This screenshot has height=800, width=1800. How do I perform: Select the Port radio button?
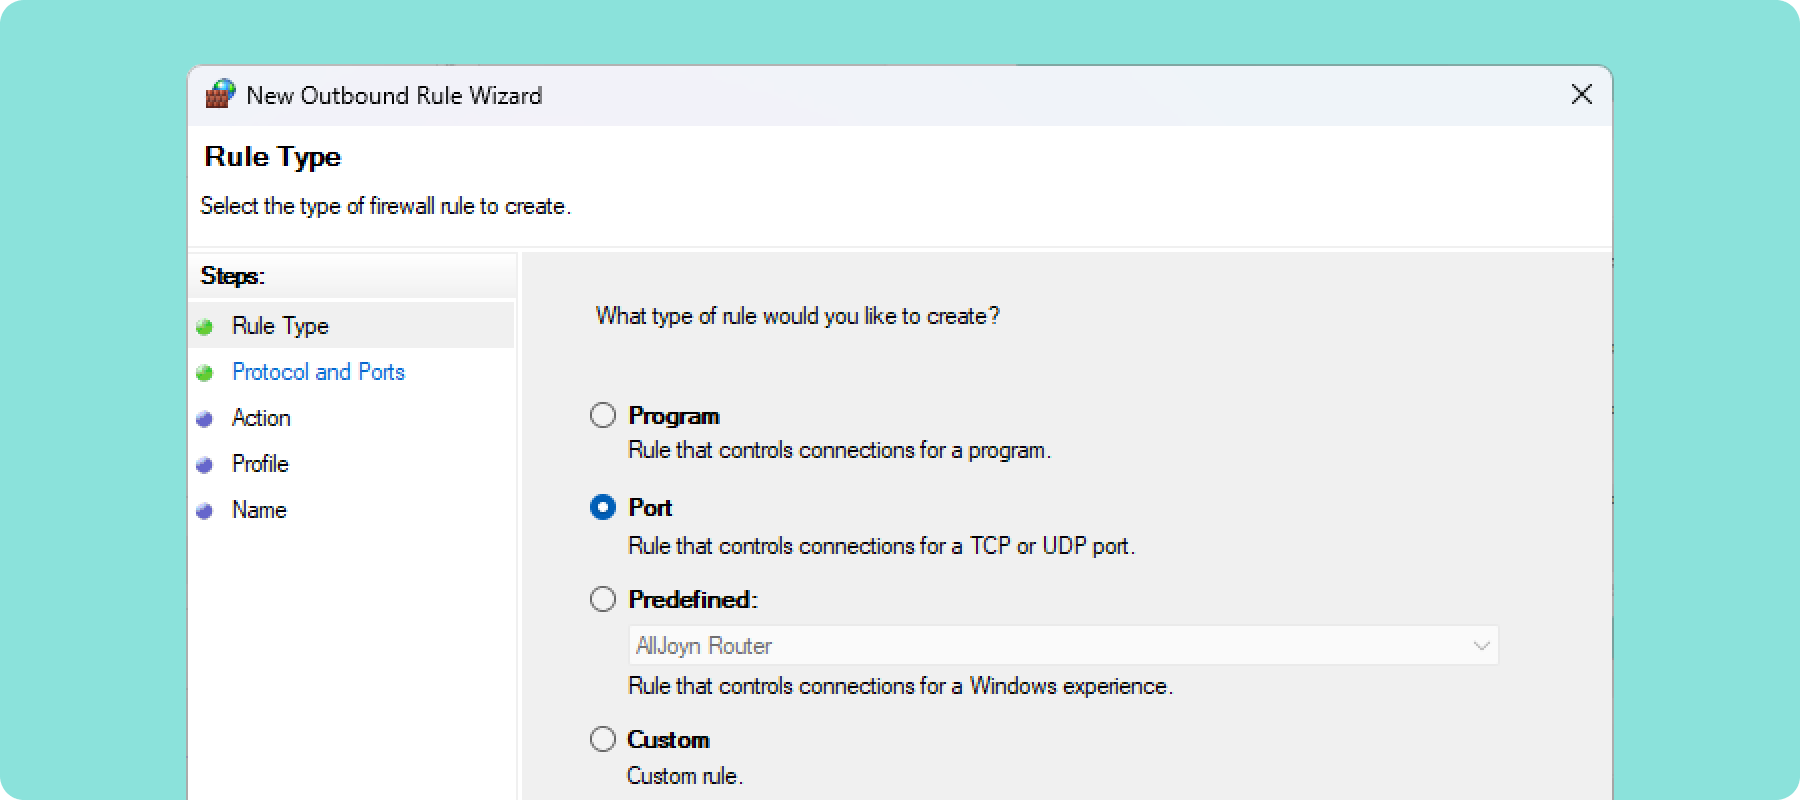click(603, 507)
